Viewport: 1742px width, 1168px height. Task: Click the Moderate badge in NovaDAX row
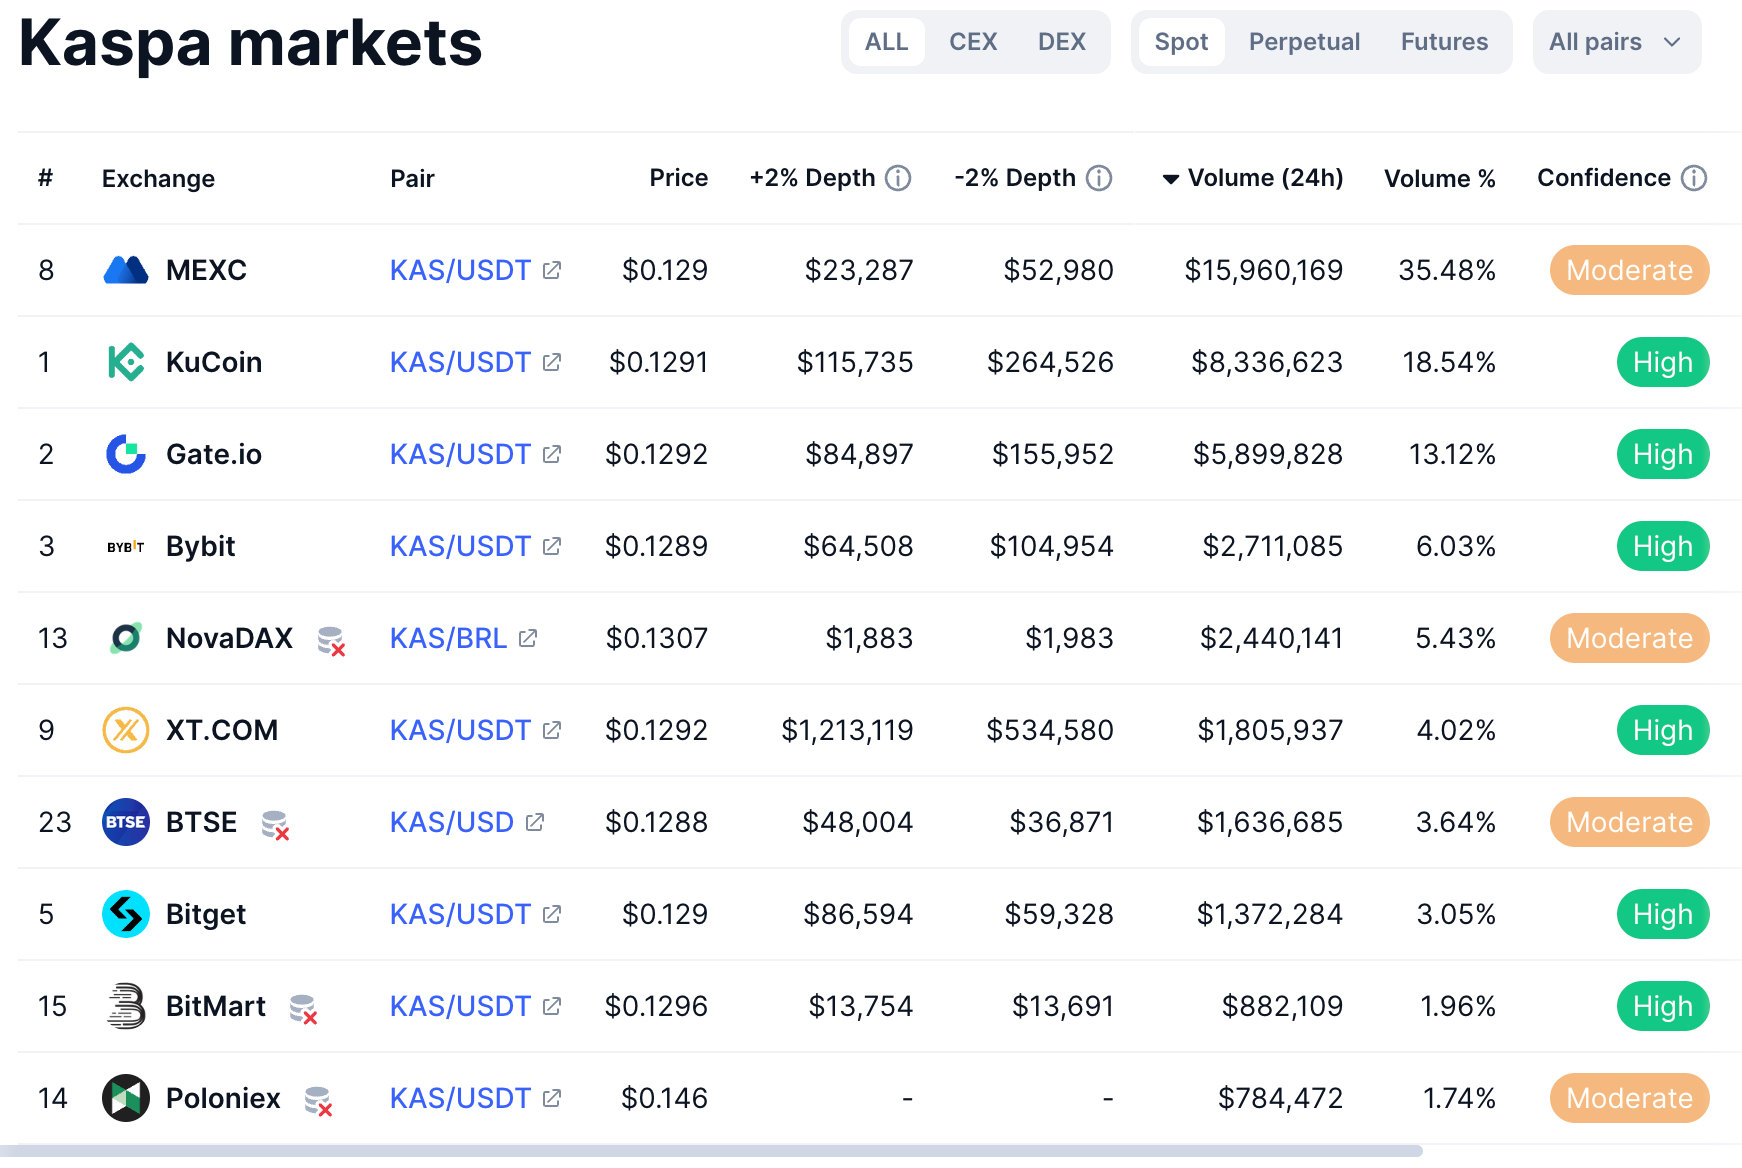point(1629,638)
